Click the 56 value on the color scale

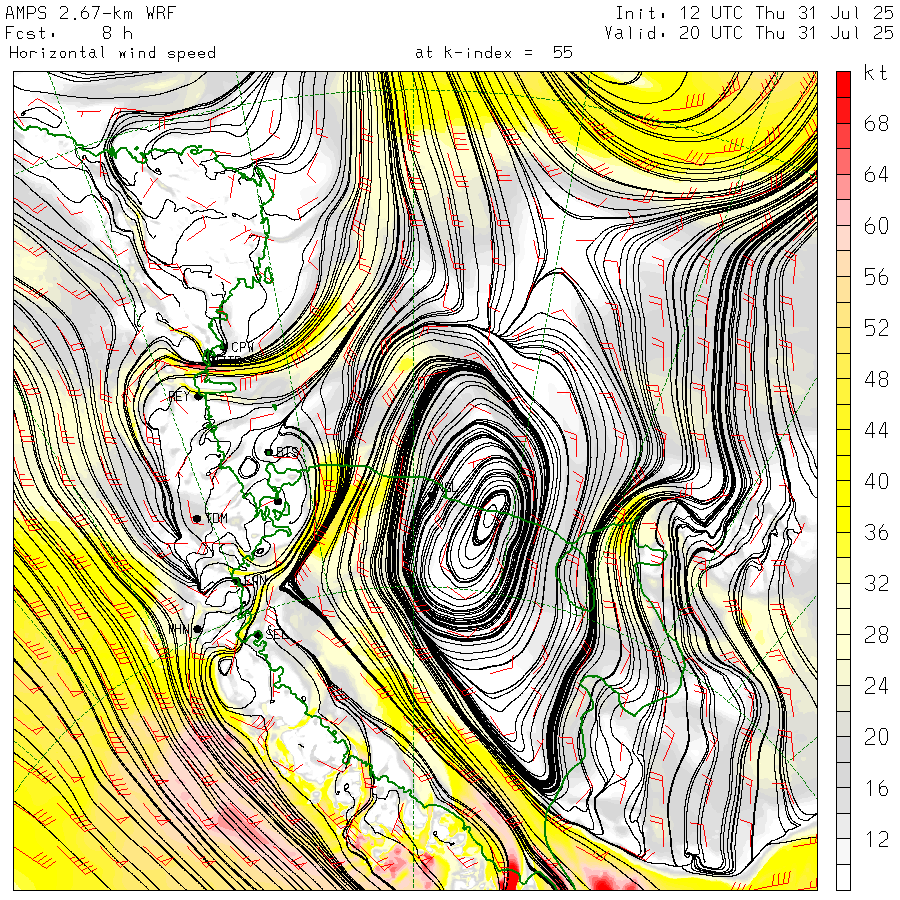pyautogui.click(x=876, y=277)
